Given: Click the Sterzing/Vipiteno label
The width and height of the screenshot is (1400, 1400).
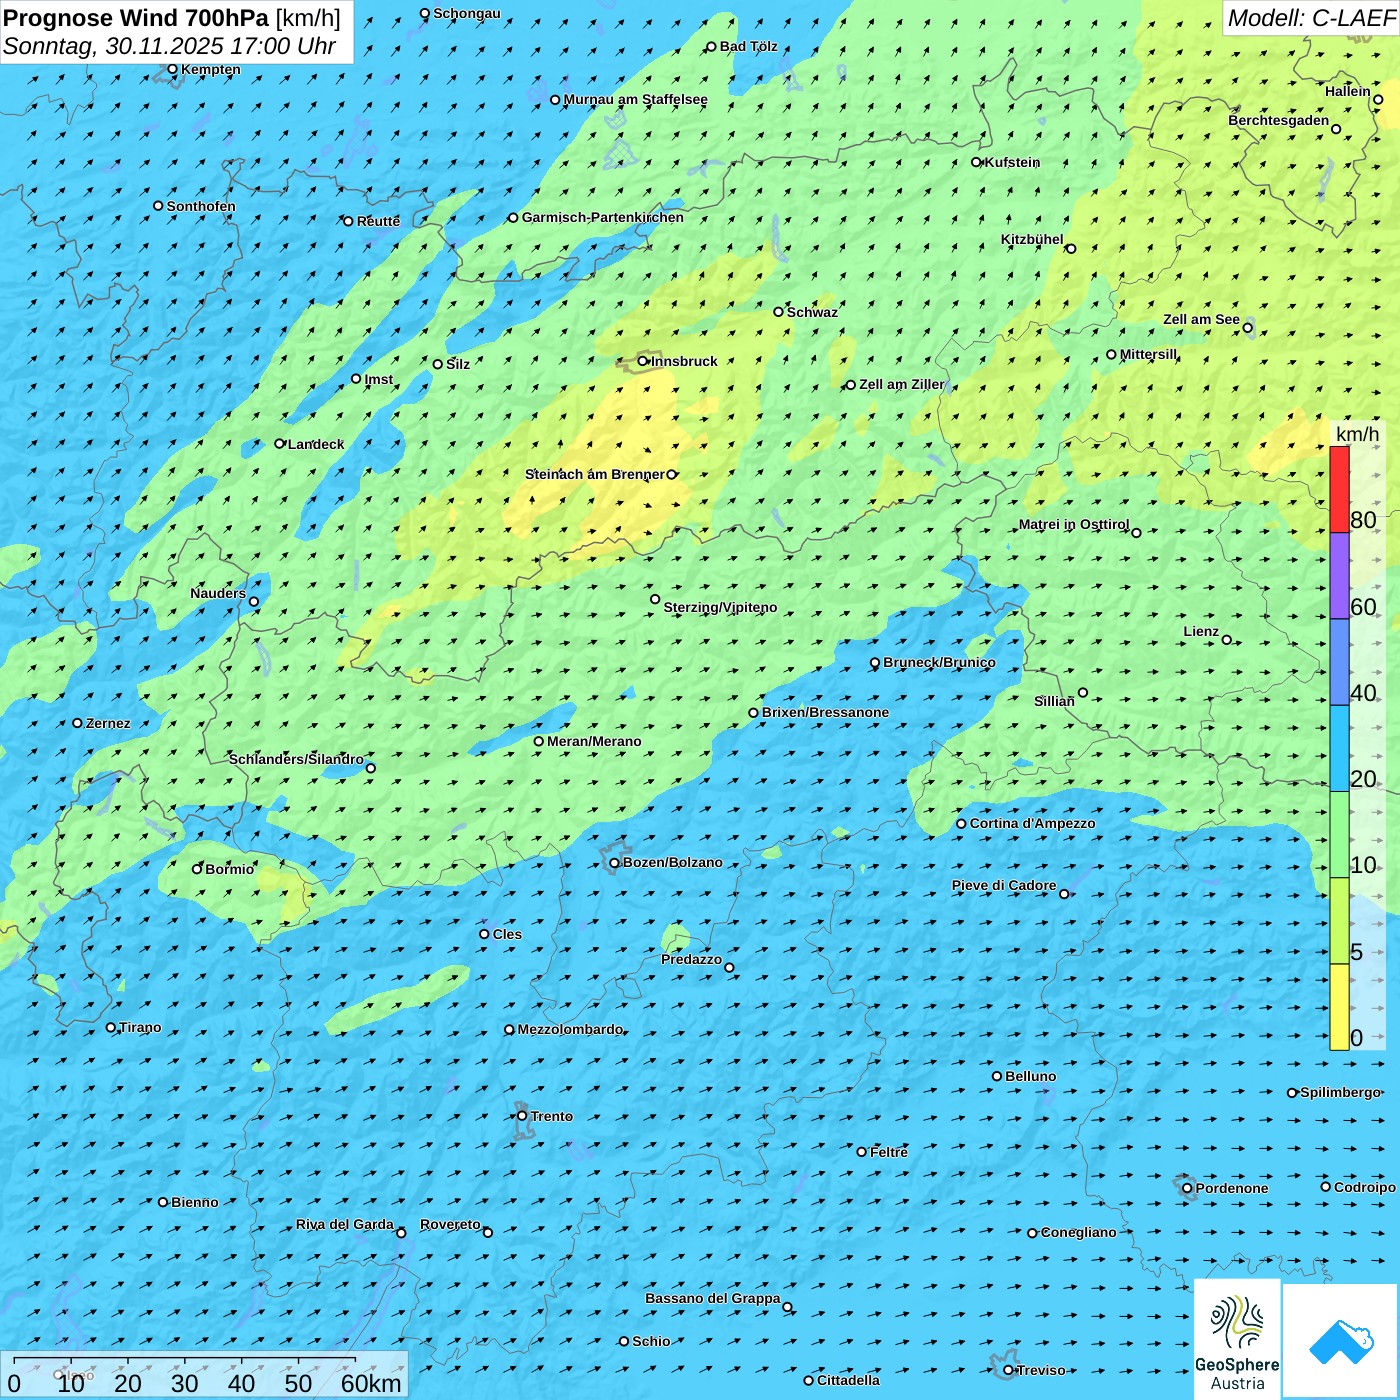Looking at the screenshot, I should pos(720,607).
